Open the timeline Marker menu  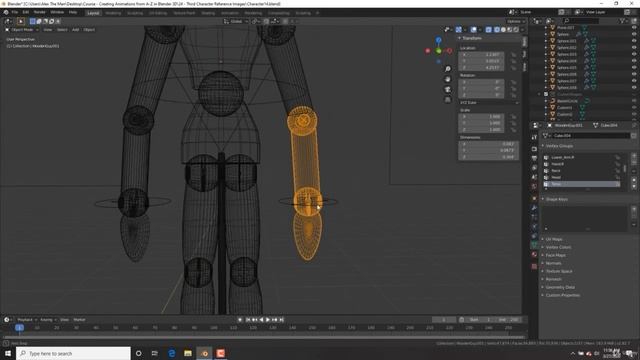[80, 320]
